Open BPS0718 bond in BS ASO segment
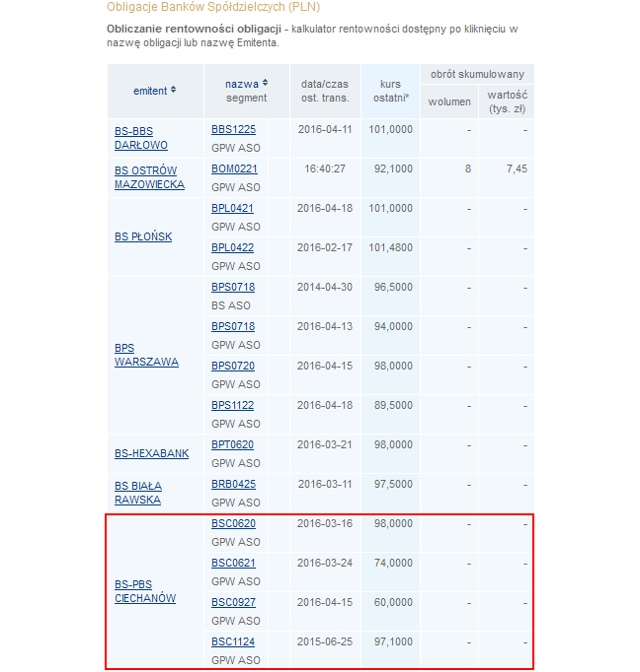The width and height of the screenshot is (640, 672). pyautogui.click(x=233, y=287)
